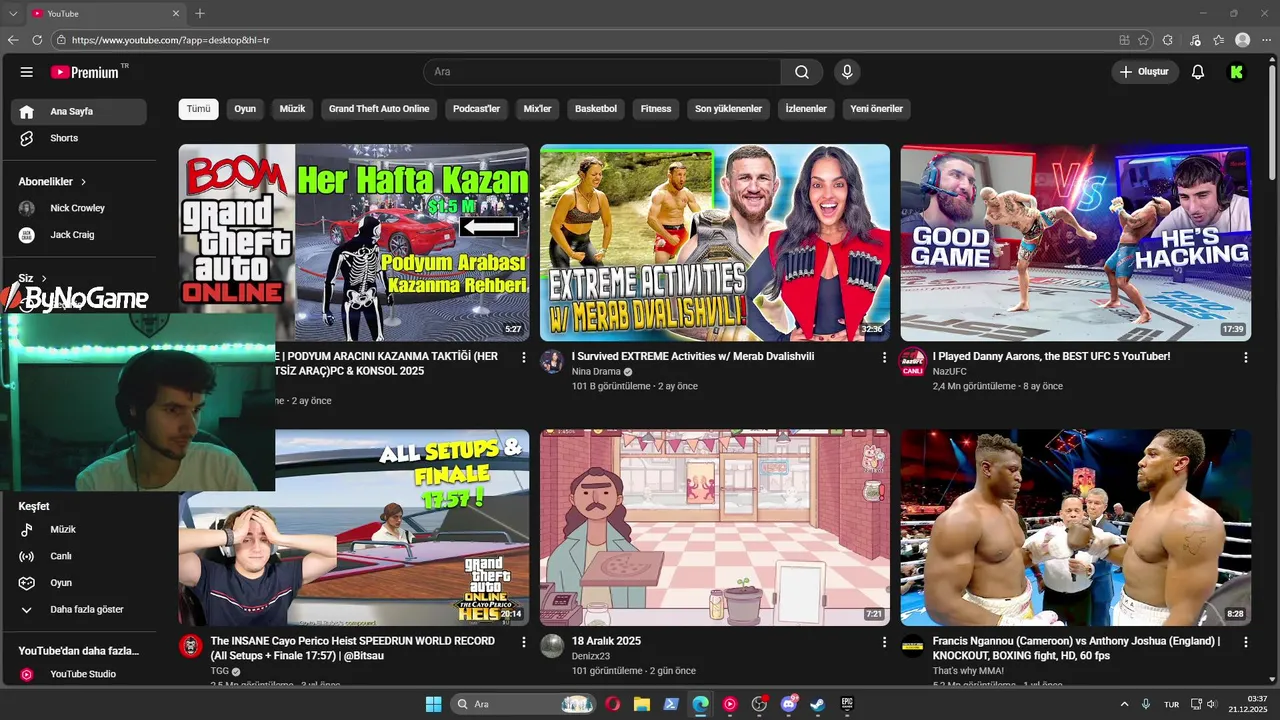Open File Explorer from taskbar
Image resolution: width=1280 pixels, height=720 pixels.
point(642,704)
